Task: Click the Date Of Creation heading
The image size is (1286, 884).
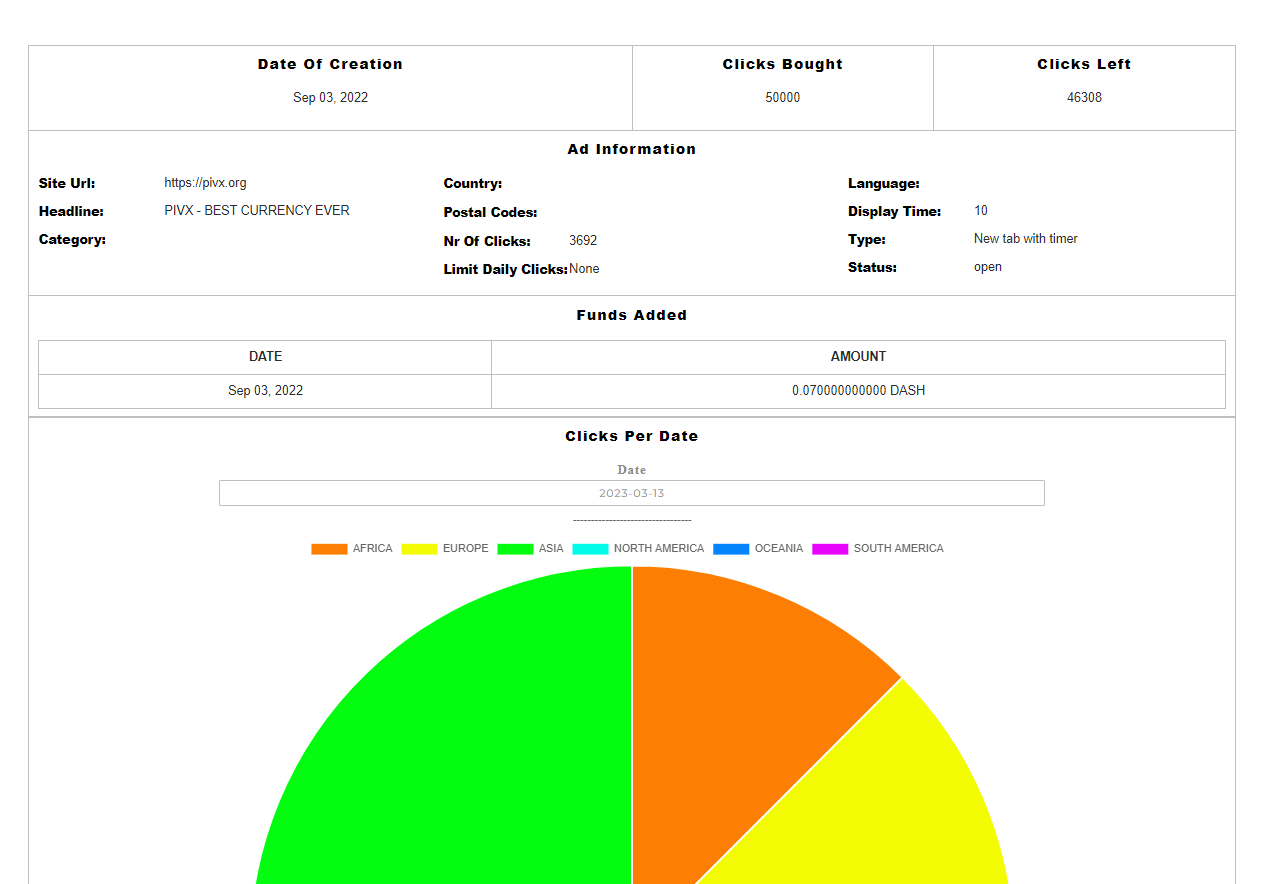Action: point(330,64)
